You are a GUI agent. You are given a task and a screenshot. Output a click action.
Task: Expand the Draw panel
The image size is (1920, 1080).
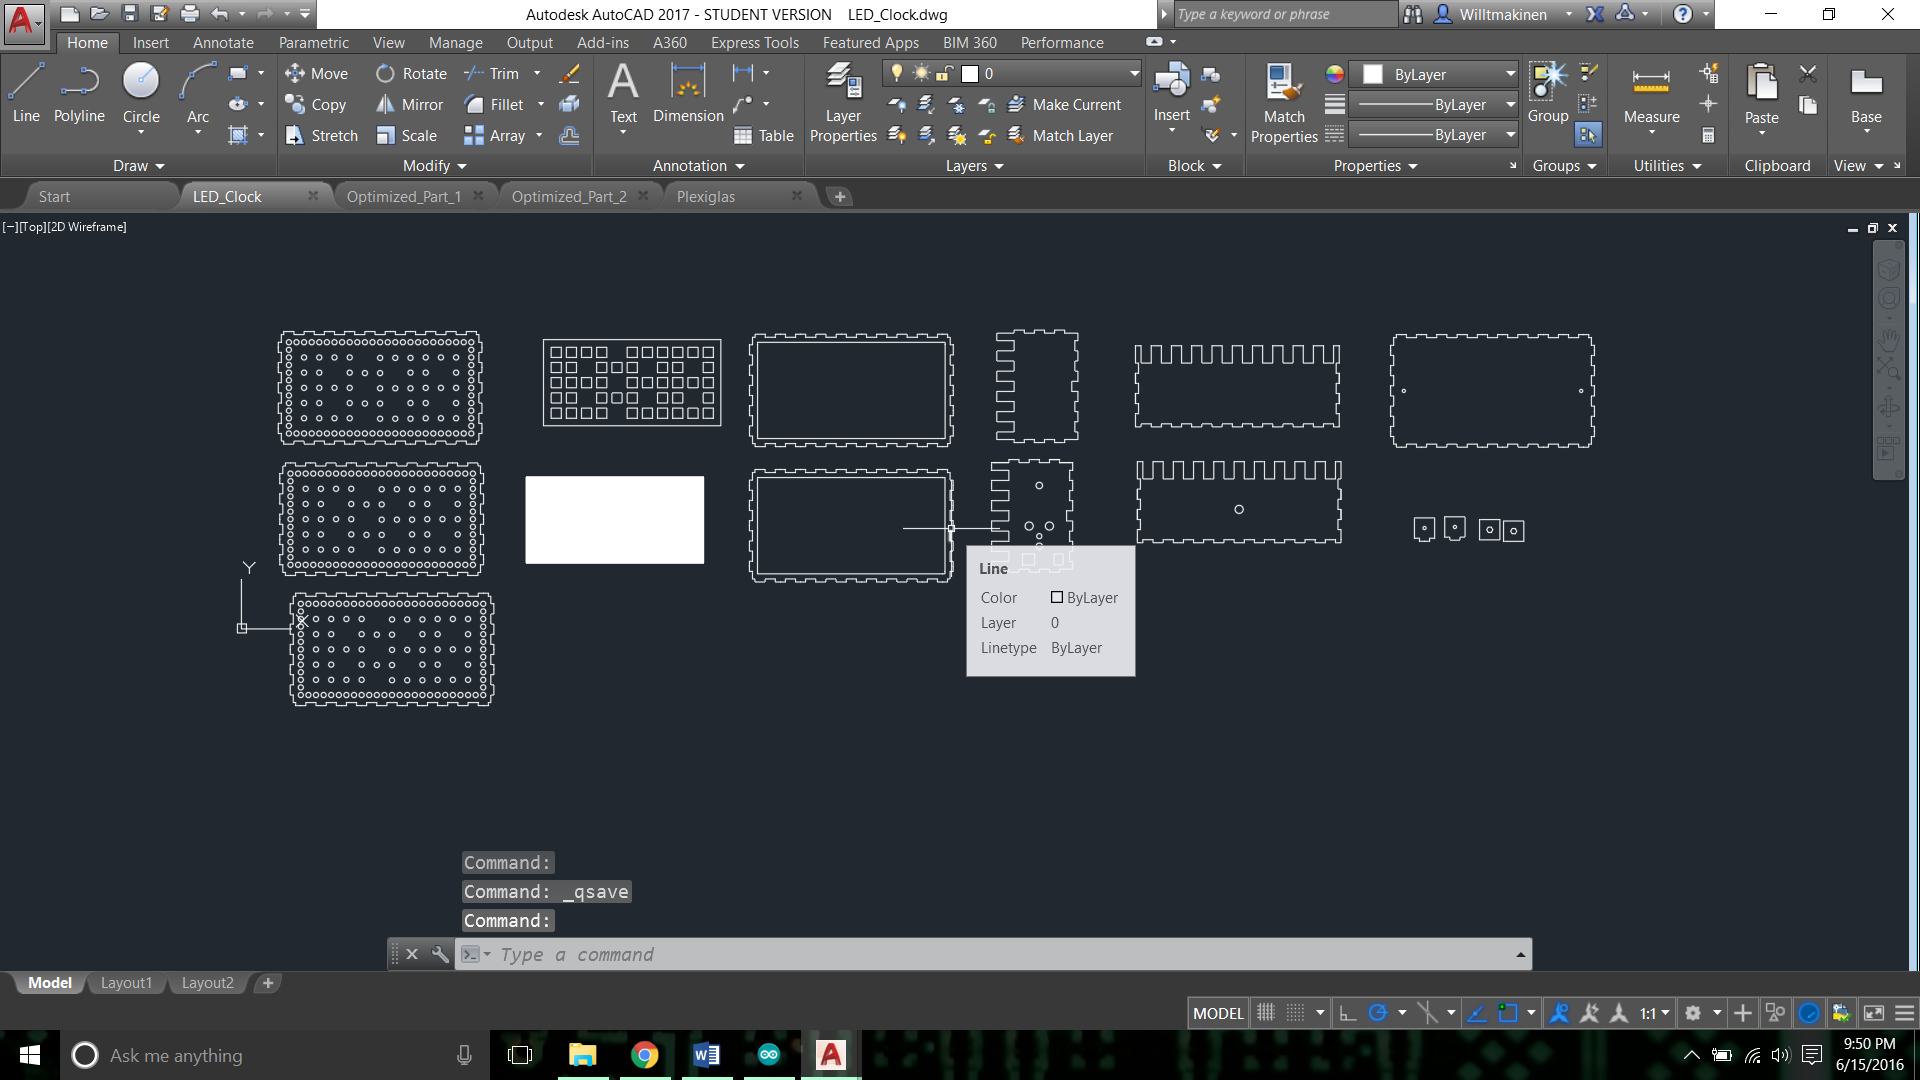pyautogui.click(x=138, y=166)
